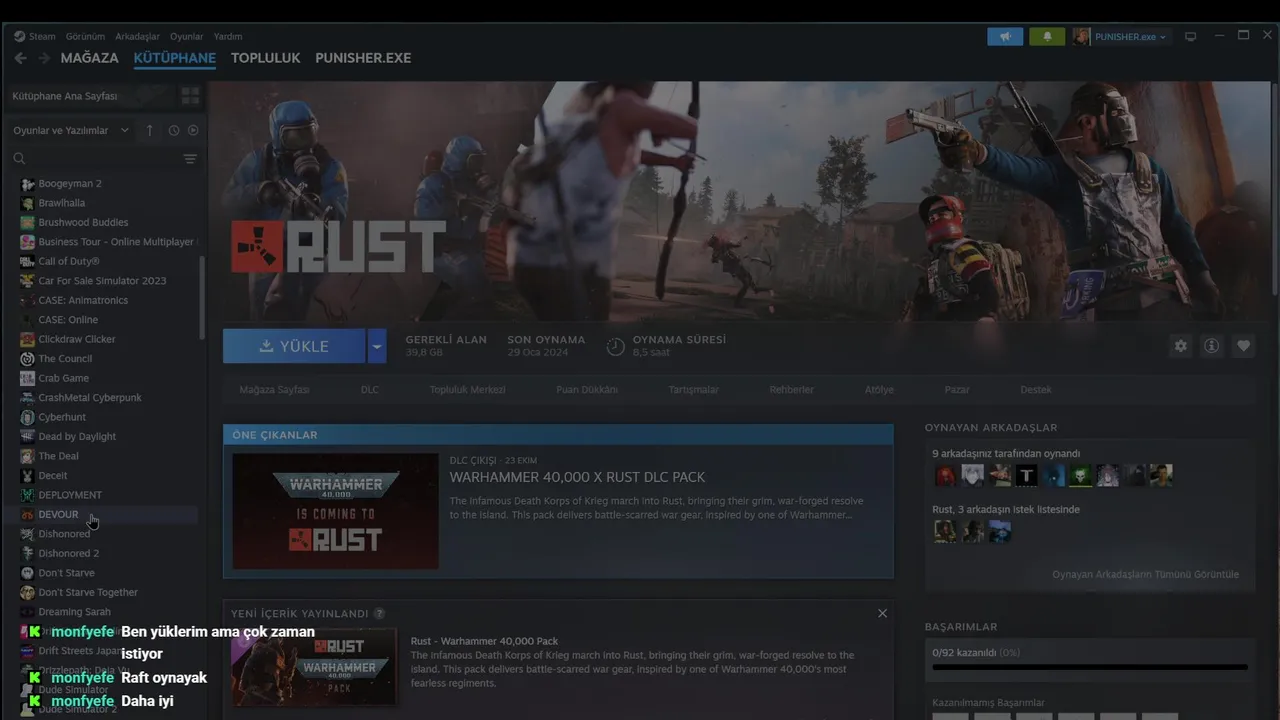Screen dimensions: 1280x720
Task: Open the Yardım menu
Action: [x=228, y=36]
